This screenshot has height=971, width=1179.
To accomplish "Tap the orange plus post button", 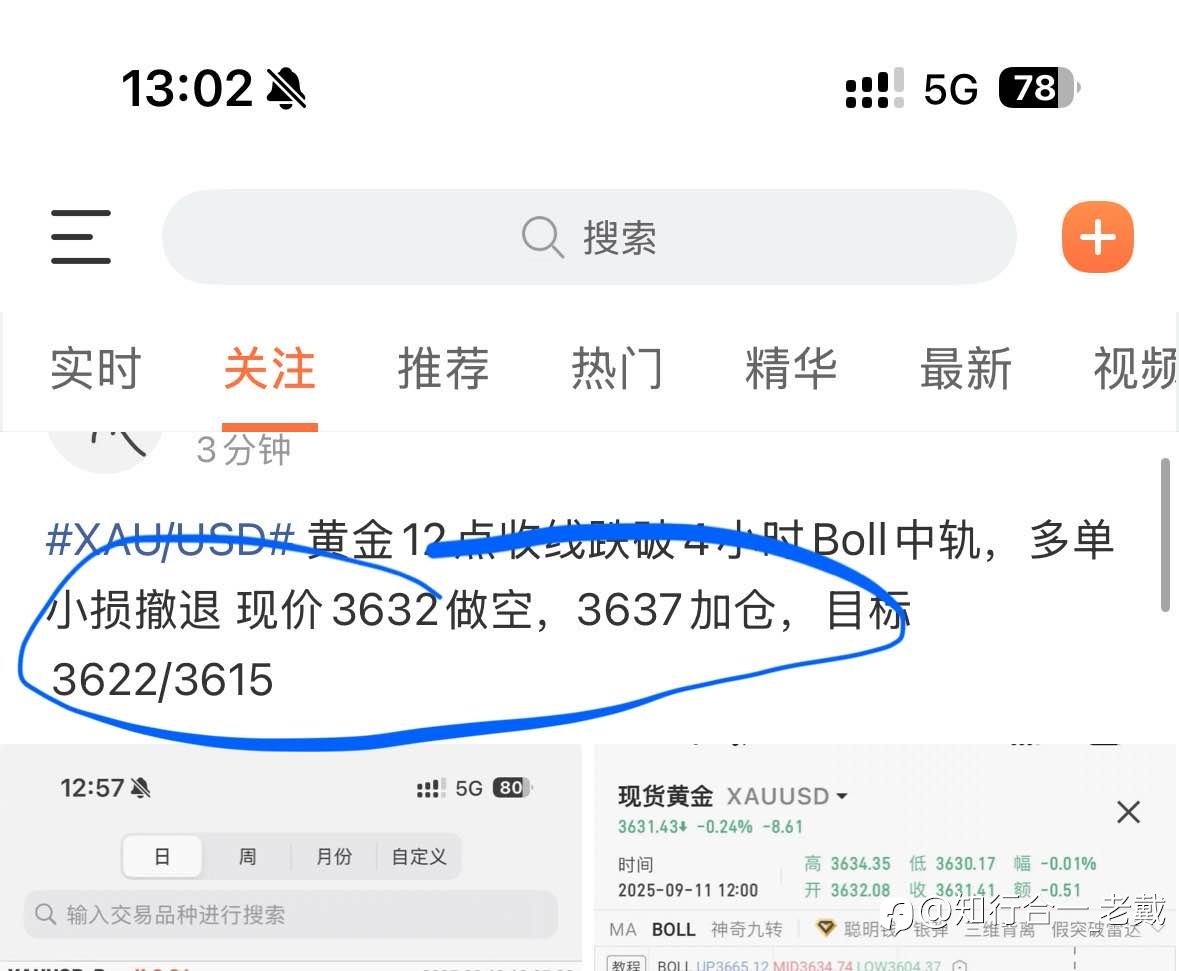I will [1097, 237].
